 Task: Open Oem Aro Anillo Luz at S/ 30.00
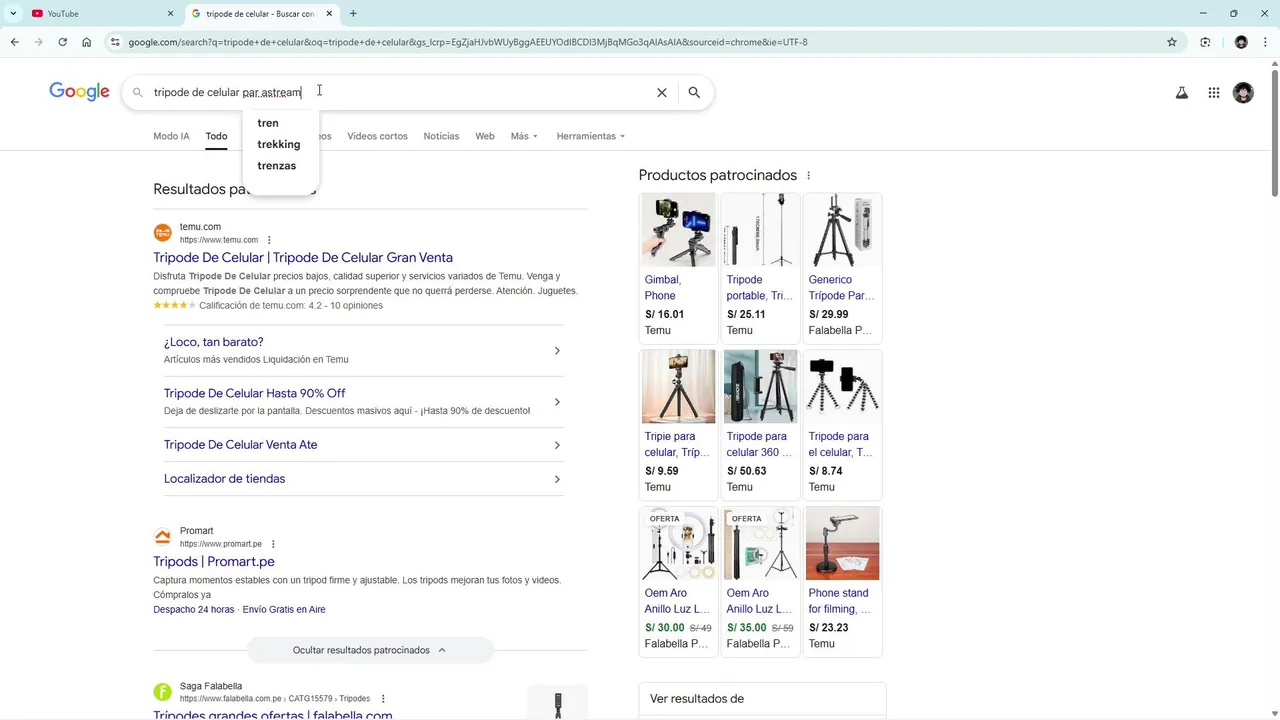678,581
